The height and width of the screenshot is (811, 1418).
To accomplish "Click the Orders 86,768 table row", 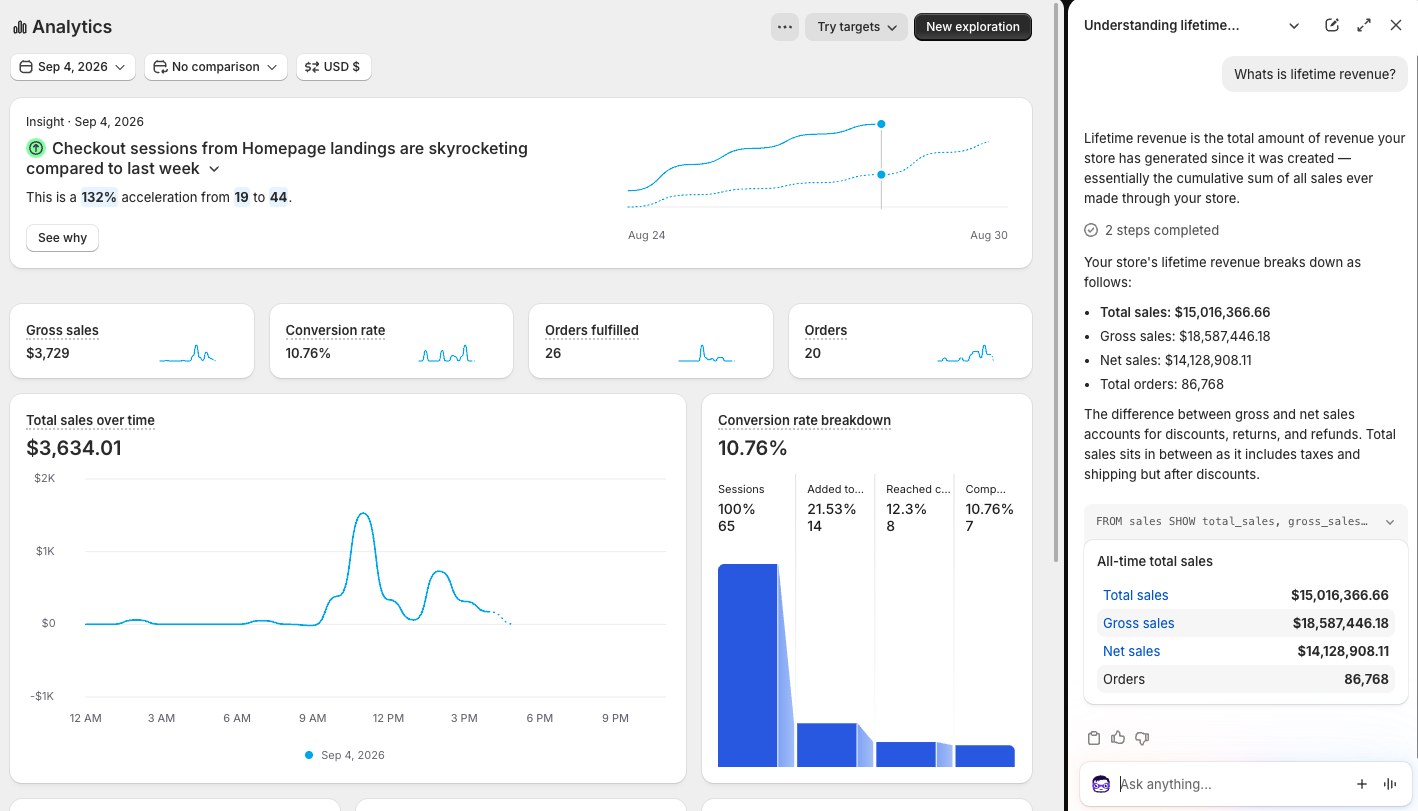I will tap(1245, 679).
